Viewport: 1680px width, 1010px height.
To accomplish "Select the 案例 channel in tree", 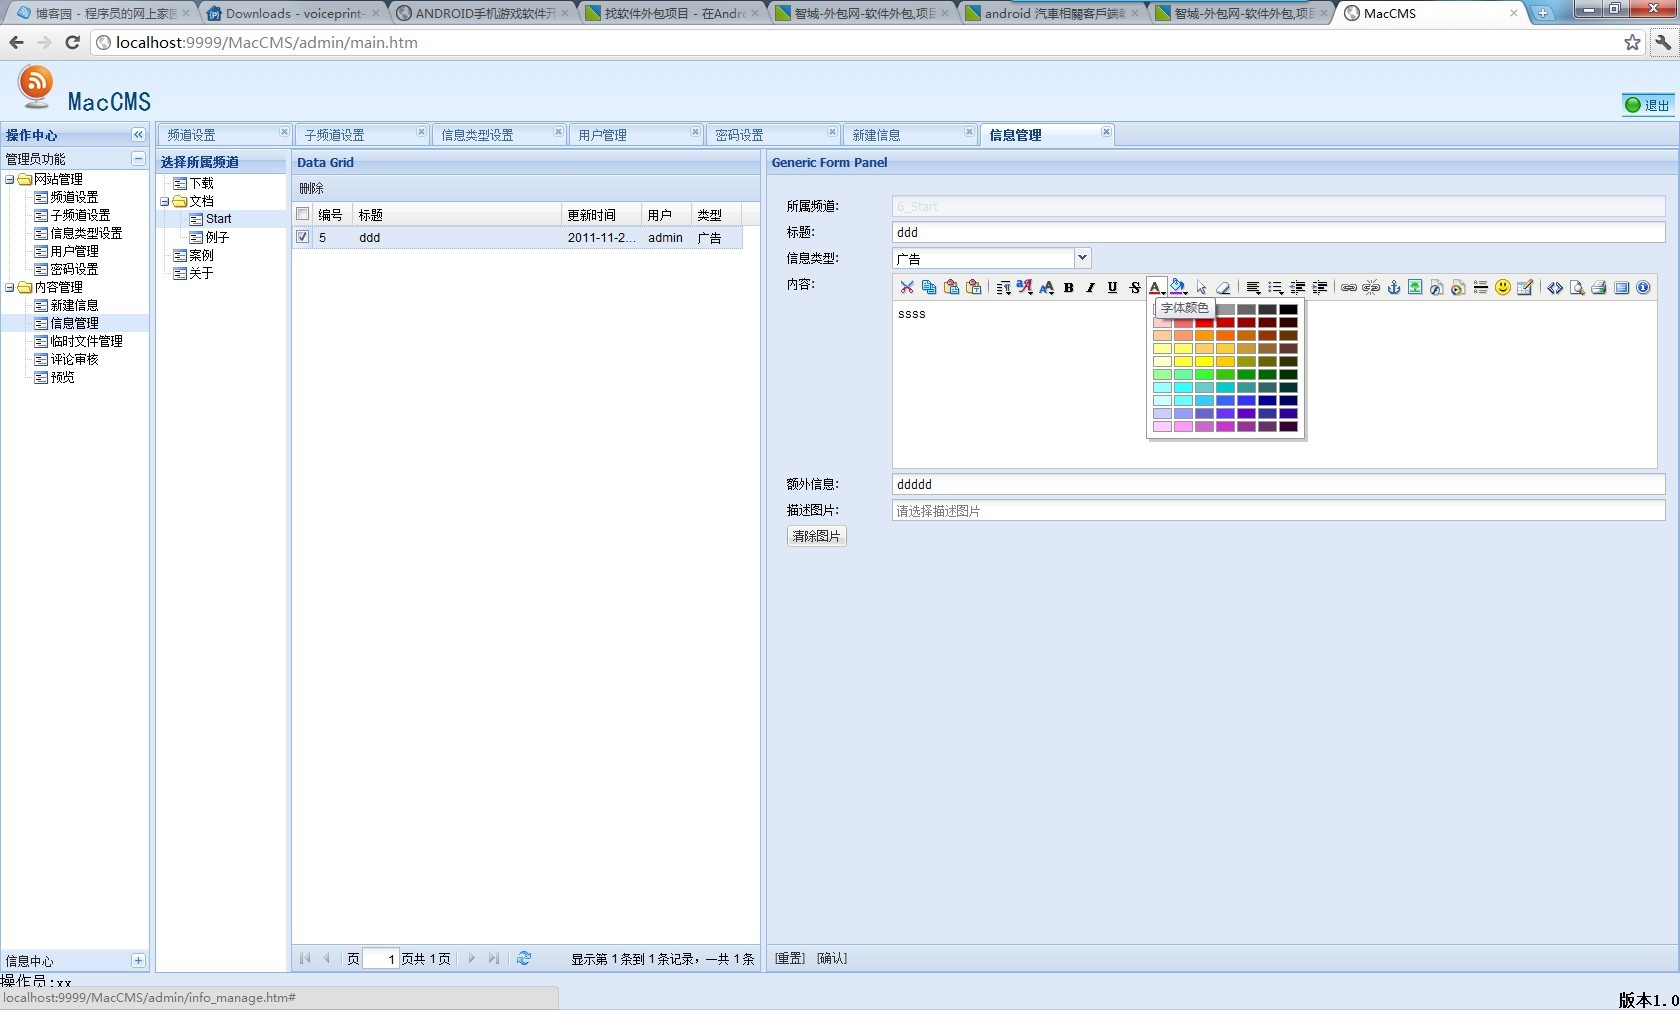I will pyautogui.click(x=202, y=255).
